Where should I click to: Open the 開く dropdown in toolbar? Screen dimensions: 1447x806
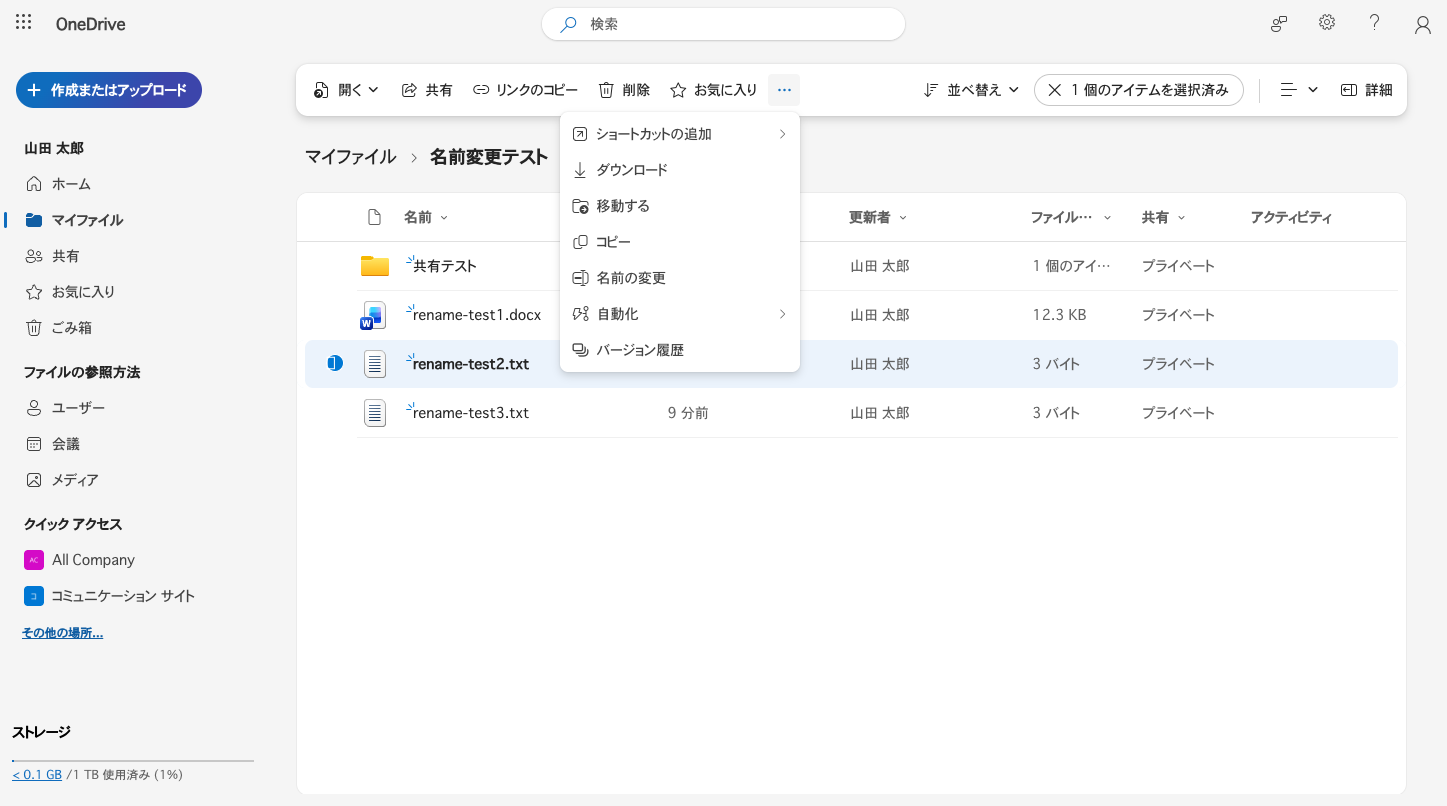pyautogui.click(x=346, y=90)
